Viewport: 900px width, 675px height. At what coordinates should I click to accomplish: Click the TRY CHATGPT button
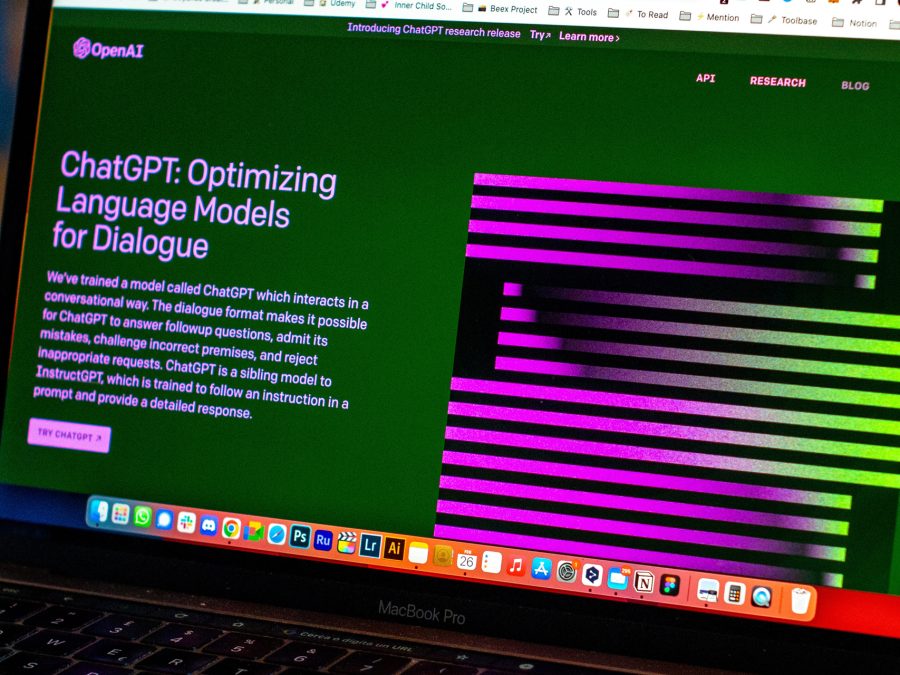69,435
